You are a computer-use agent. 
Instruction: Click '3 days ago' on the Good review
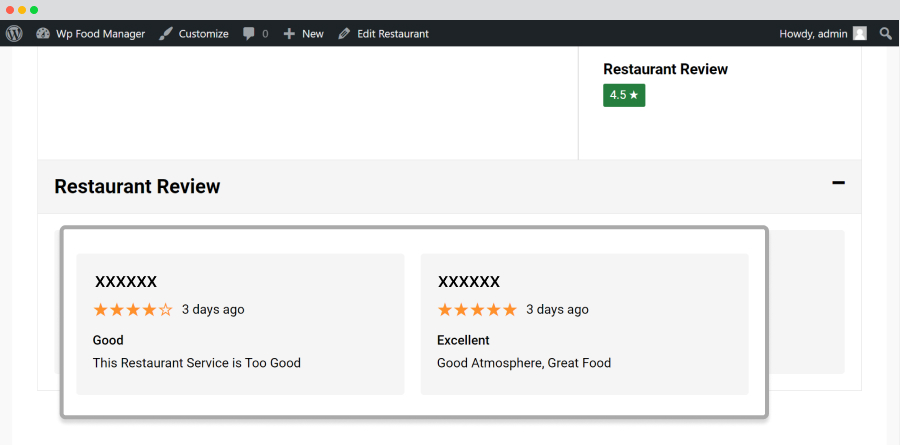213,309
